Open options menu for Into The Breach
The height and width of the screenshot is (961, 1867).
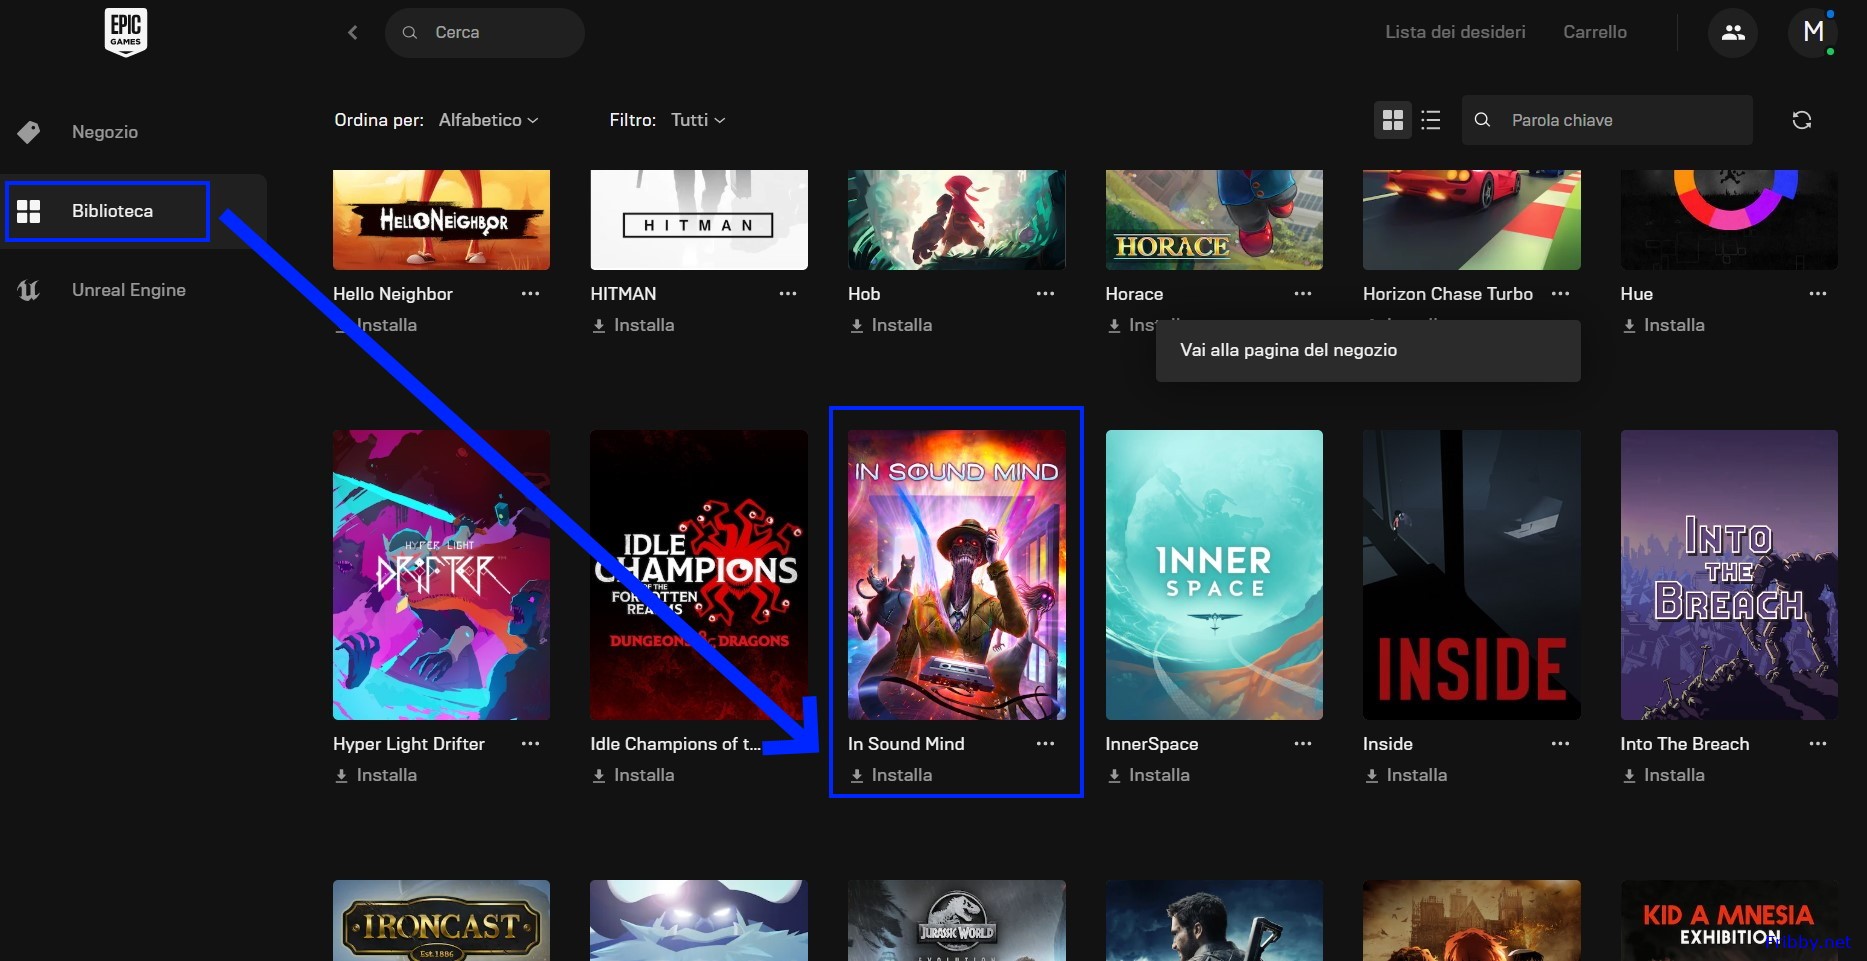tap(1818, 744)
